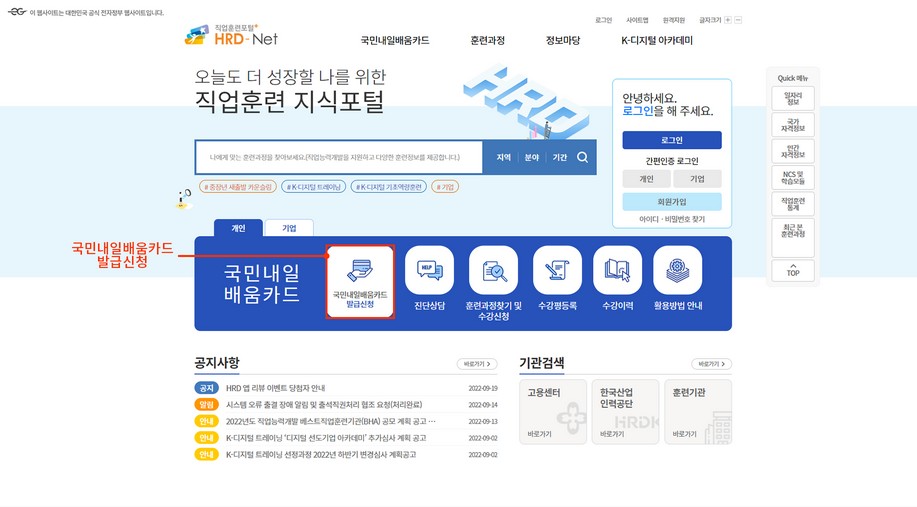Image resolution: width=917 pixels, height=507 pixels.
Task: Select #K-디지털 트레이닝 tag
Action: (x=313, y=187)
